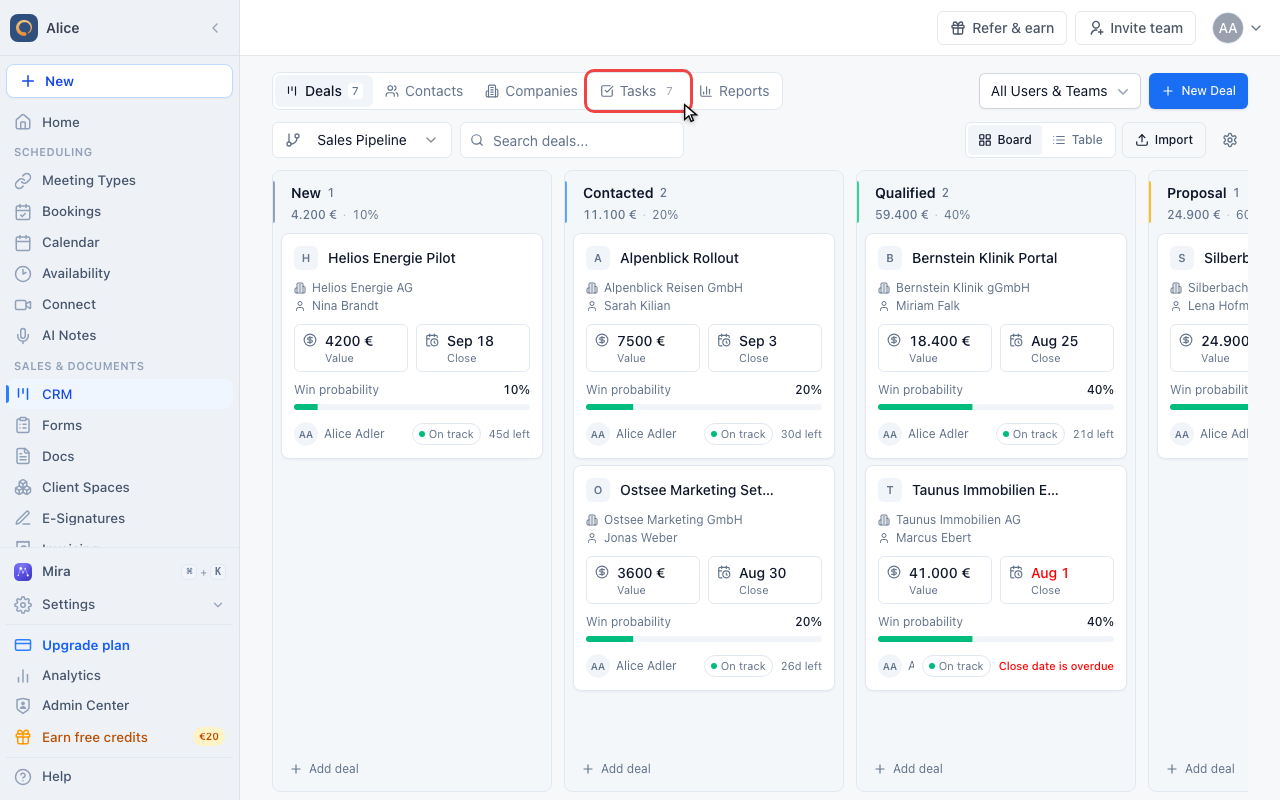This screenshot has height=800, width=1280.
Task: Open the Aug 25 close date on Bernstein card
Action: [1057, 348]
